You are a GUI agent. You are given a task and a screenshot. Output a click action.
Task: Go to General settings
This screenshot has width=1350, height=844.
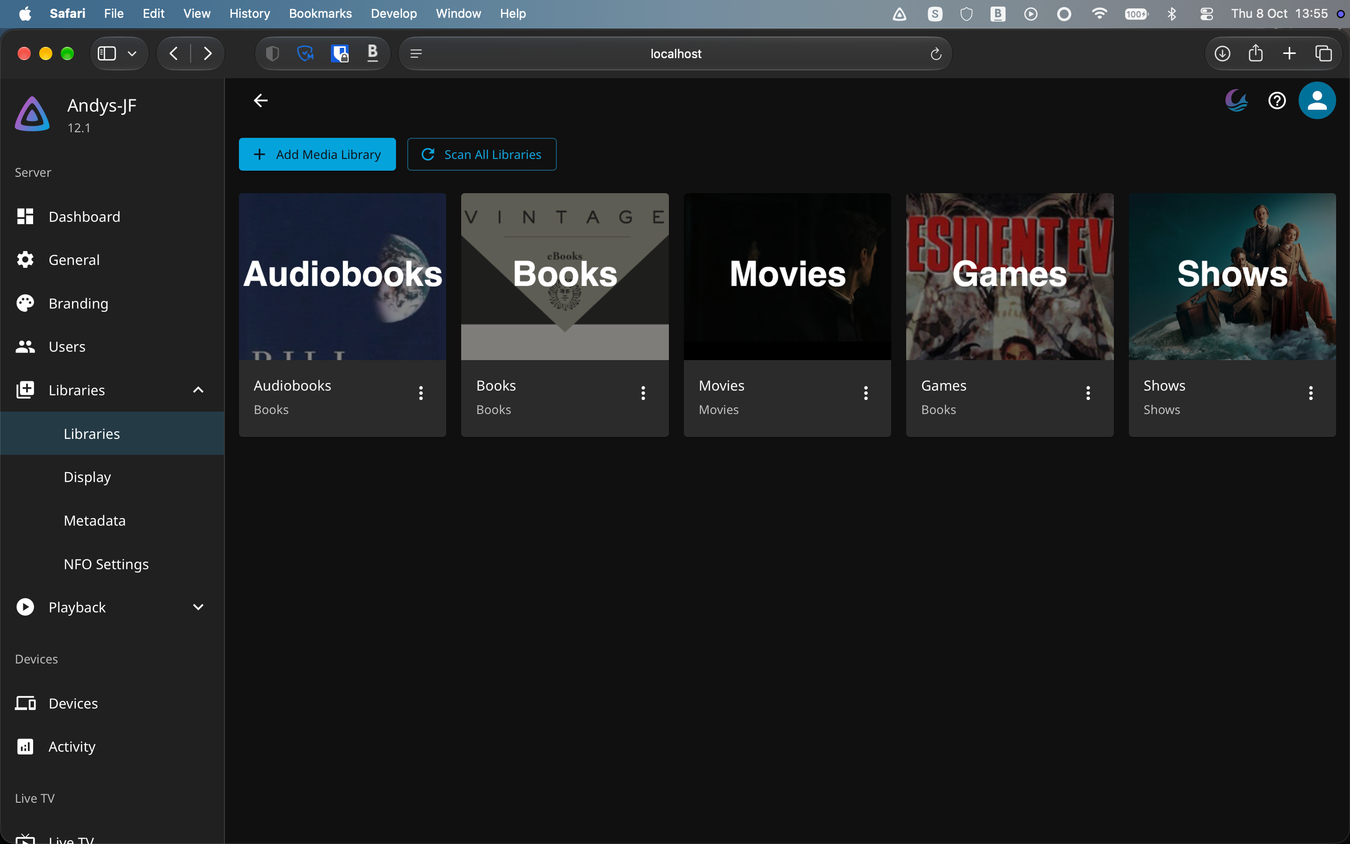click(112, 260)
